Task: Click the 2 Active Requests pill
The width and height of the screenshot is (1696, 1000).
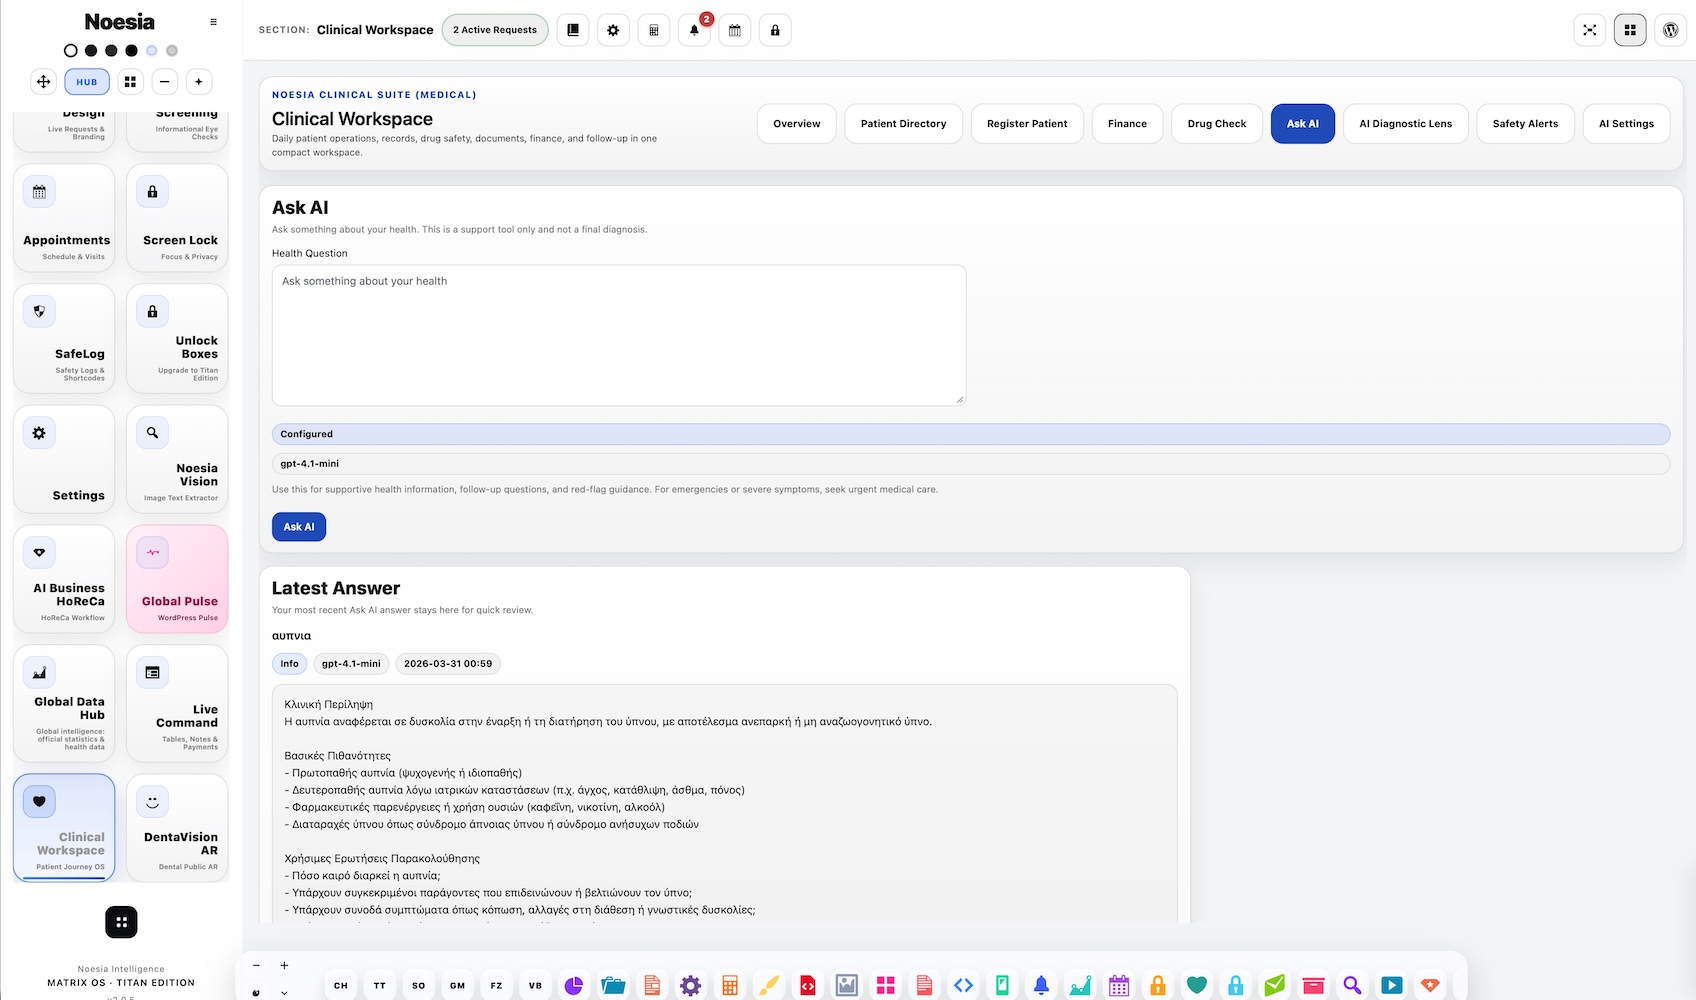Action: coord(495,30)
